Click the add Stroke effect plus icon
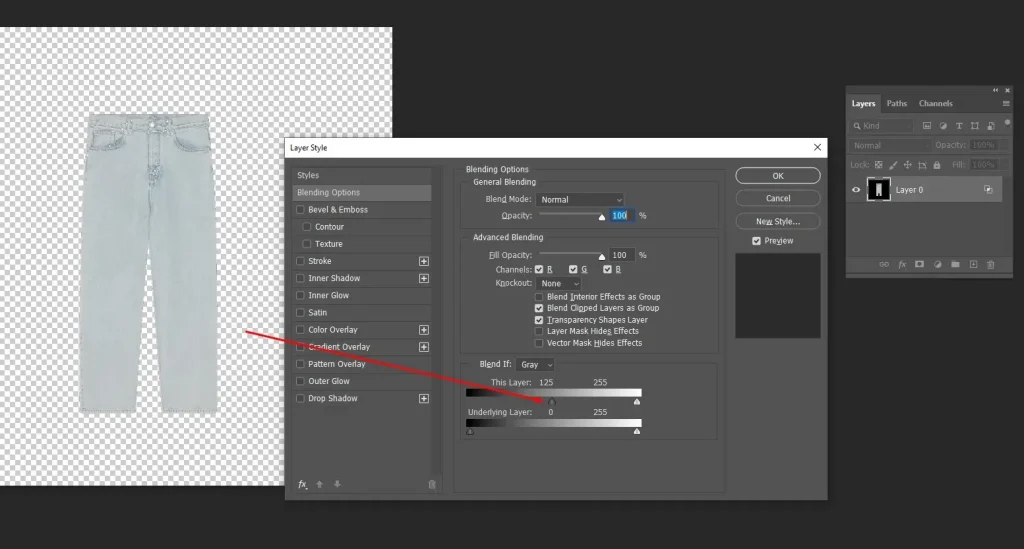The height and width of the screenshot is (549, 1024). coord(424,261)
